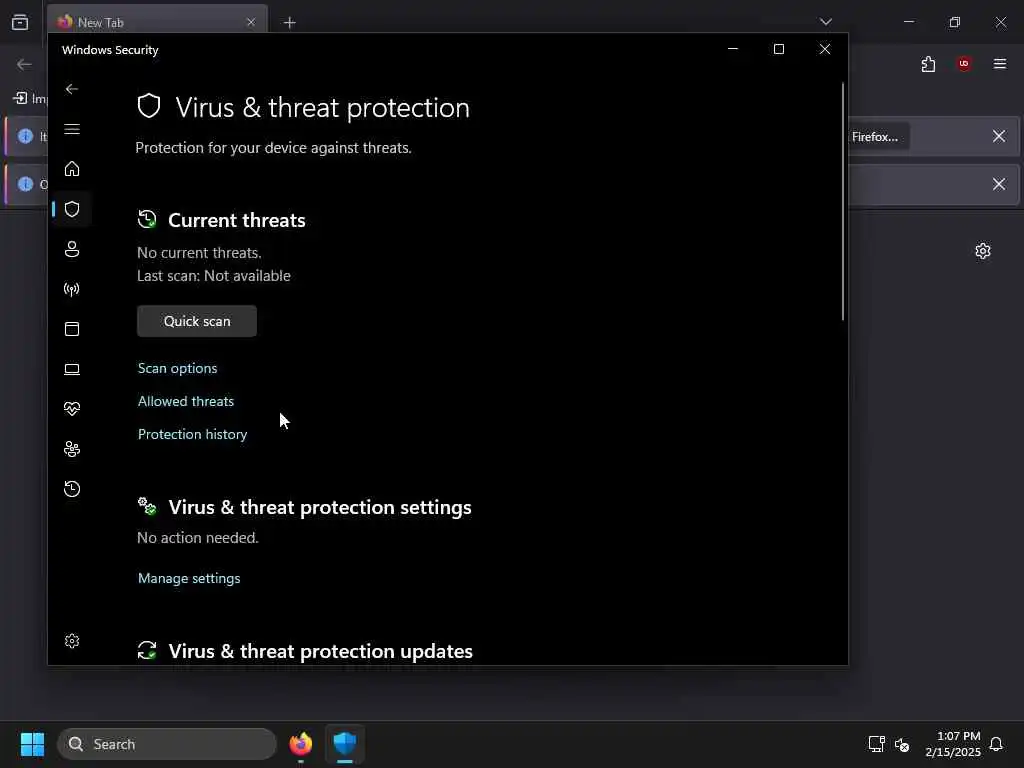Open Firefox extensions puzzle icon
Viewport: 1024px width, 768px height.
[928, 64]
